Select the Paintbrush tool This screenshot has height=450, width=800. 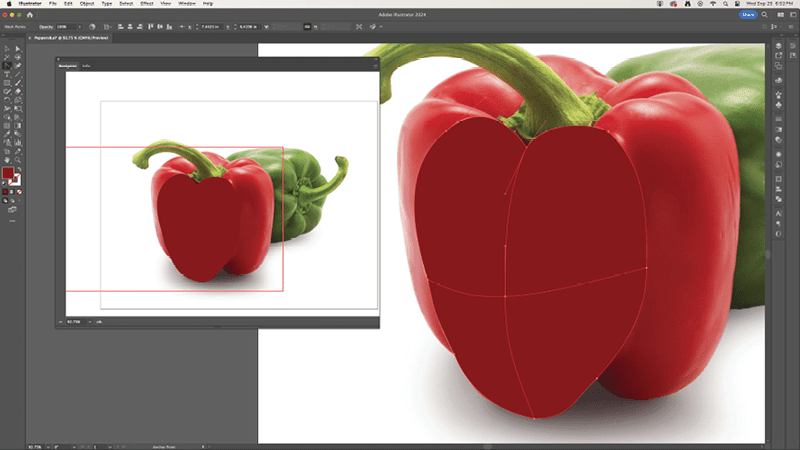pyautogui.click(x=18, y=83)
